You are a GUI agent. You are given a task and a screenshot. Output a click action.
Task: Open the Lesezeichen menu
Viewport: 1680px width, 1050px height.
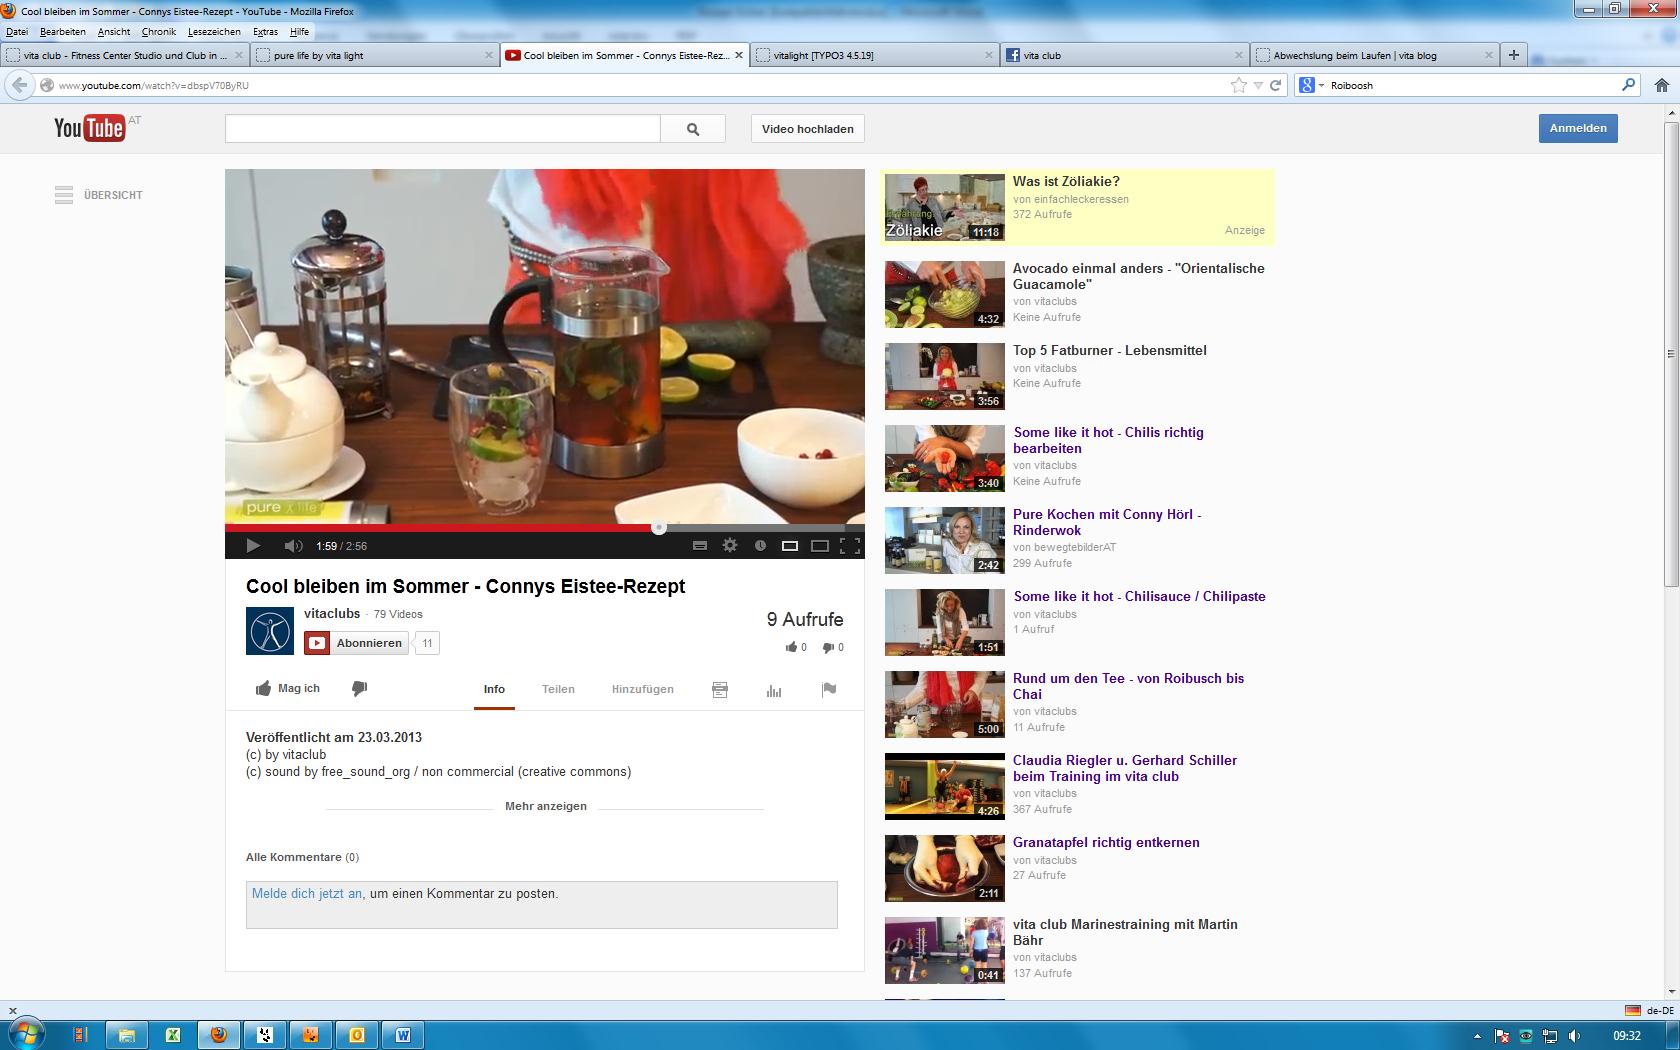(x=214, y=32)
